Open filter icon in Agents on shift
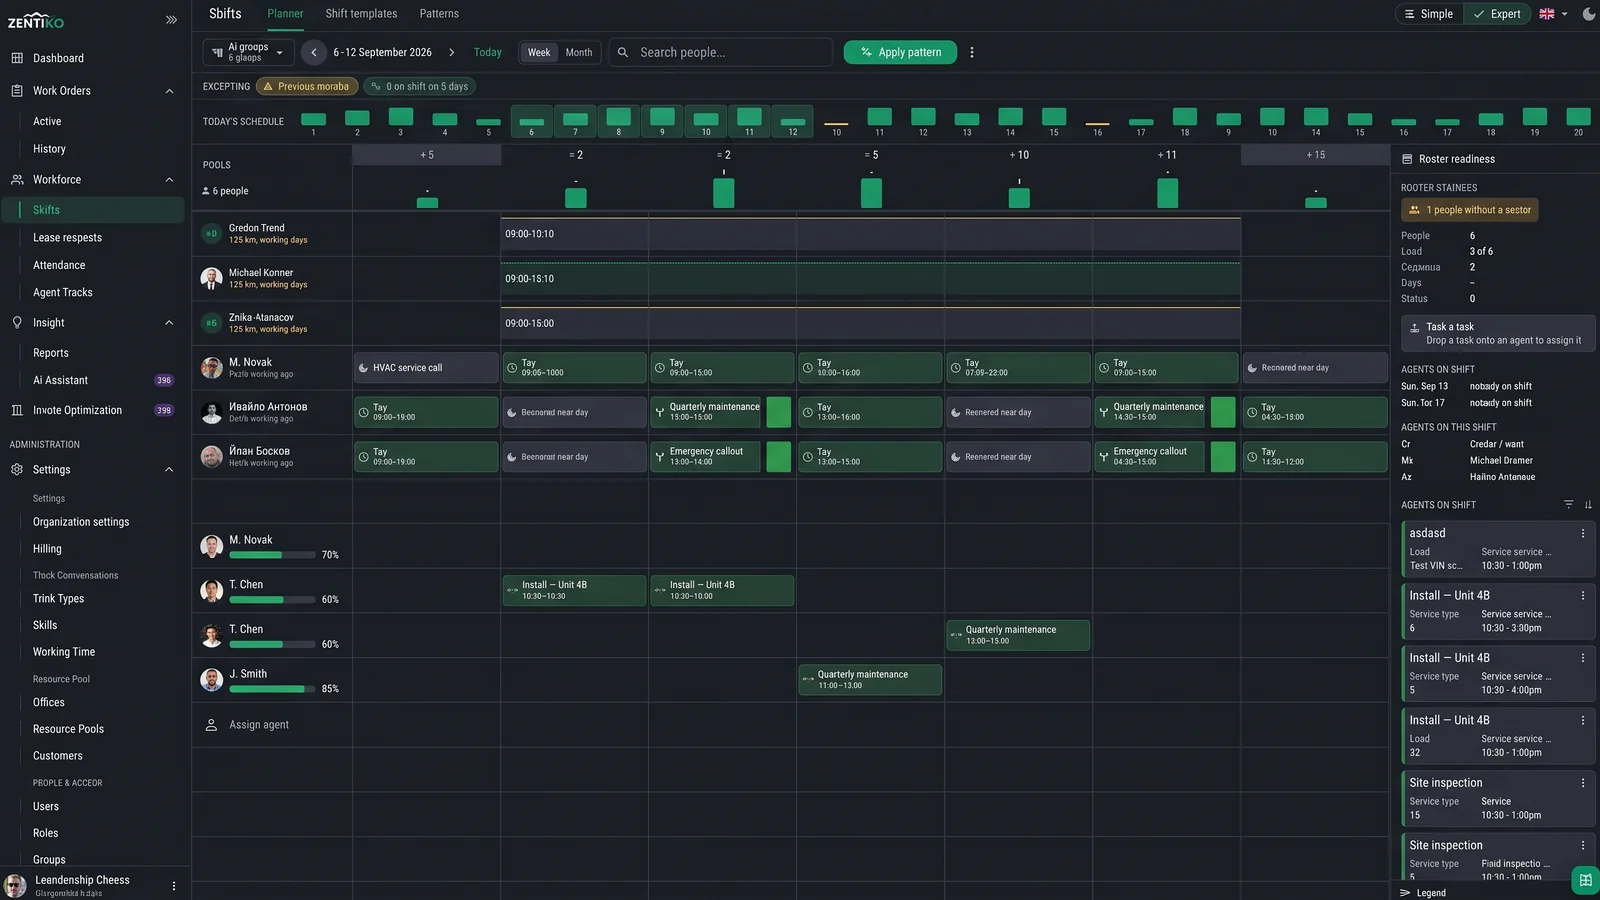The width and height of the screenshot is (1600, 900). pos(1568,505)
